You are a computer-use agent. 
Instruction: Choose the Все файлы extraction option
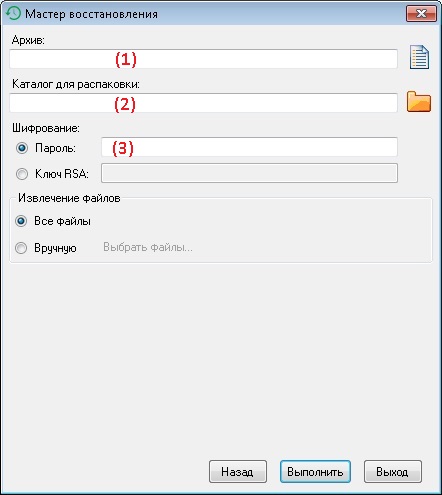click(x=21, y=221)
